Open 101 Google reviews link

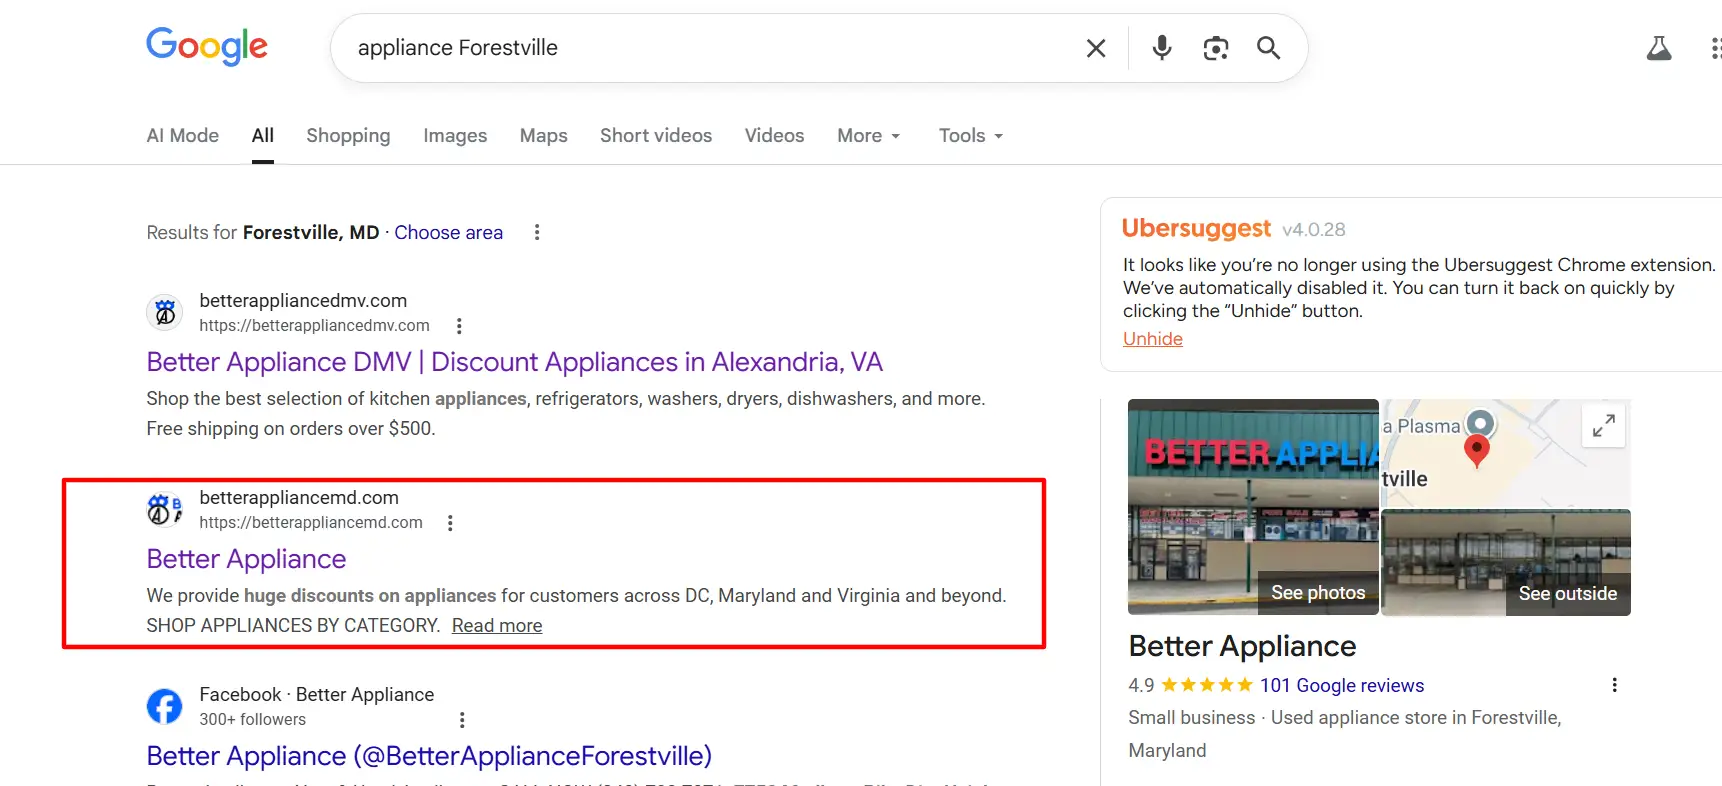(x=1341, y=685)
